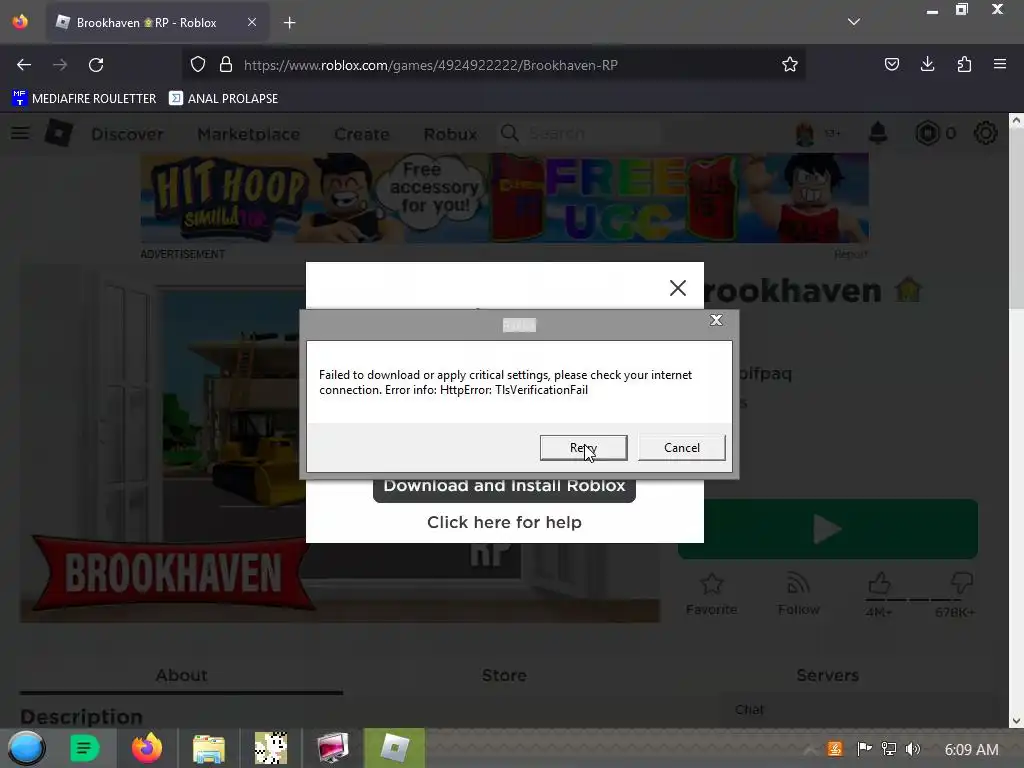Viewport: 1024px width, 768px height.
Task: Select the Brookhaven RP - Roblox tab
Action: click(157, 22)
